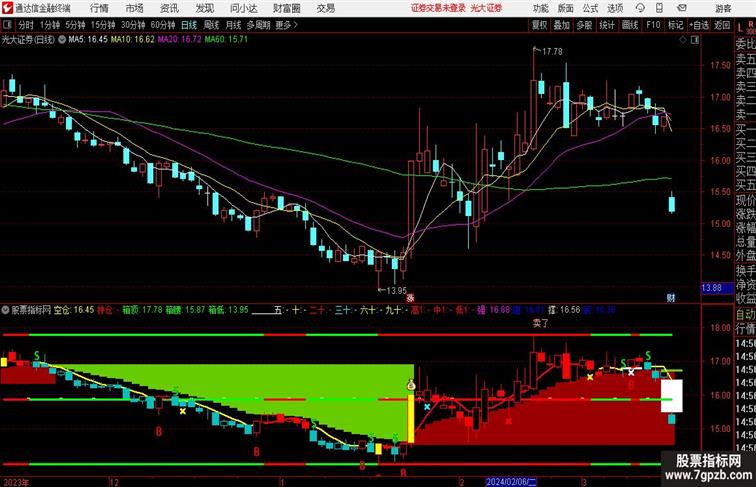Click the 空仓: 16.45 indicator value
The height and width of the screenshot is (487, 756).
point(74,310)
